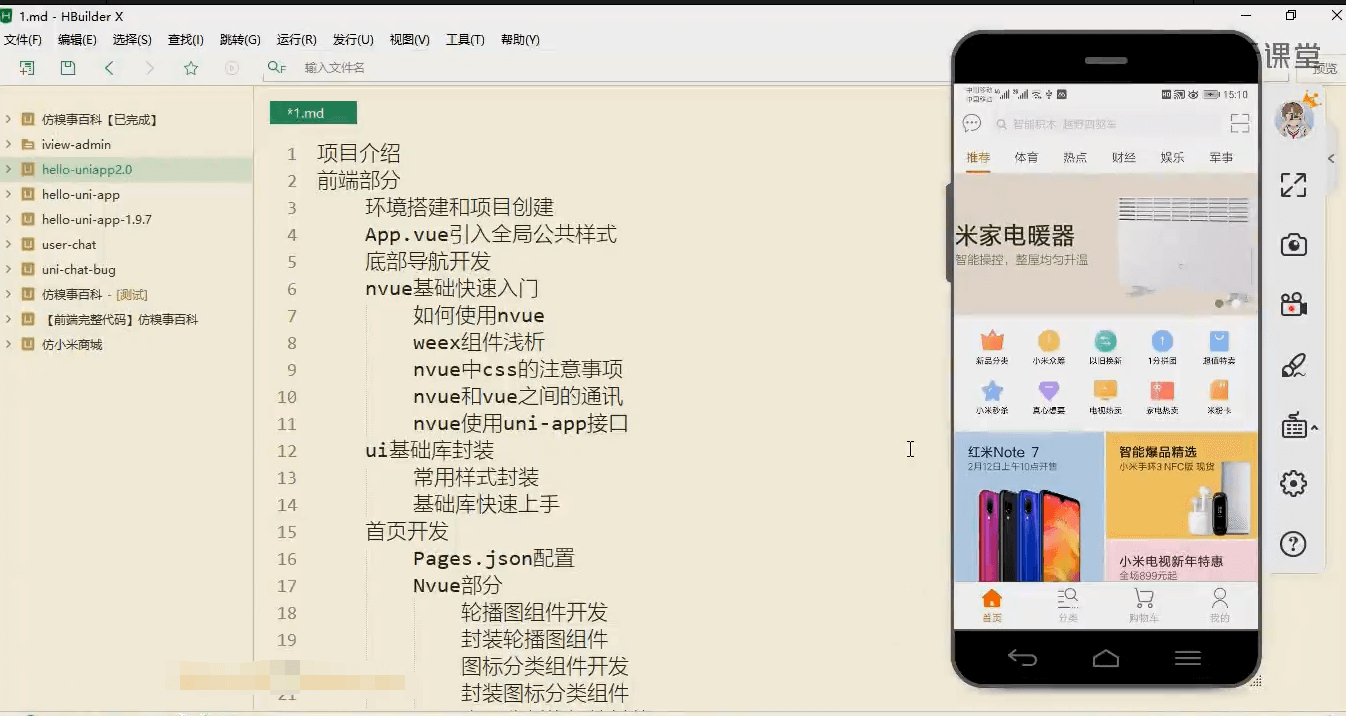Tap the Android back arrow on phone
The image size is (1346, 716).
(x=1022, y=657)
